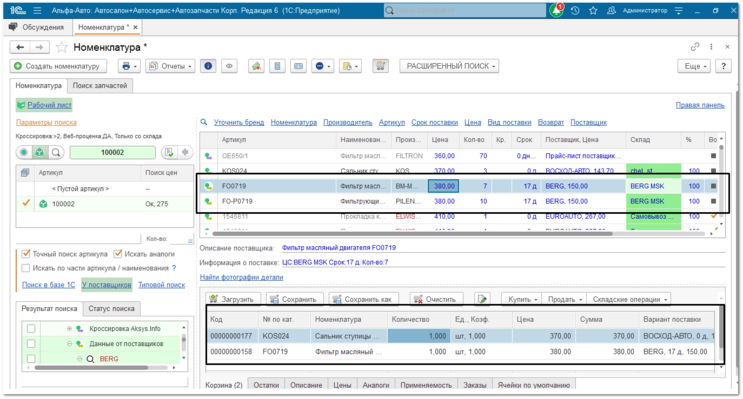
Task: Open the Цены tab
Action: pos(342,385)
